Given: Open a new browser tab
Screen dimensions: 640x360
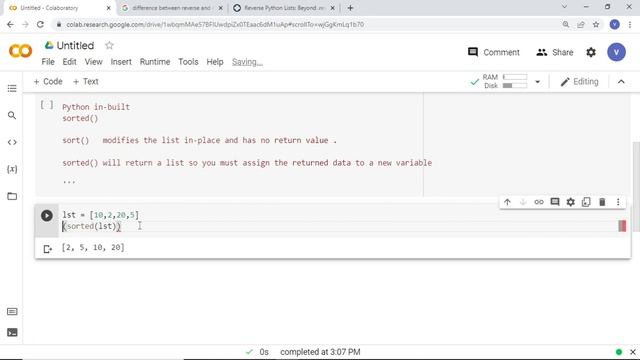Looking at the screenshot, I should point(350,8).
